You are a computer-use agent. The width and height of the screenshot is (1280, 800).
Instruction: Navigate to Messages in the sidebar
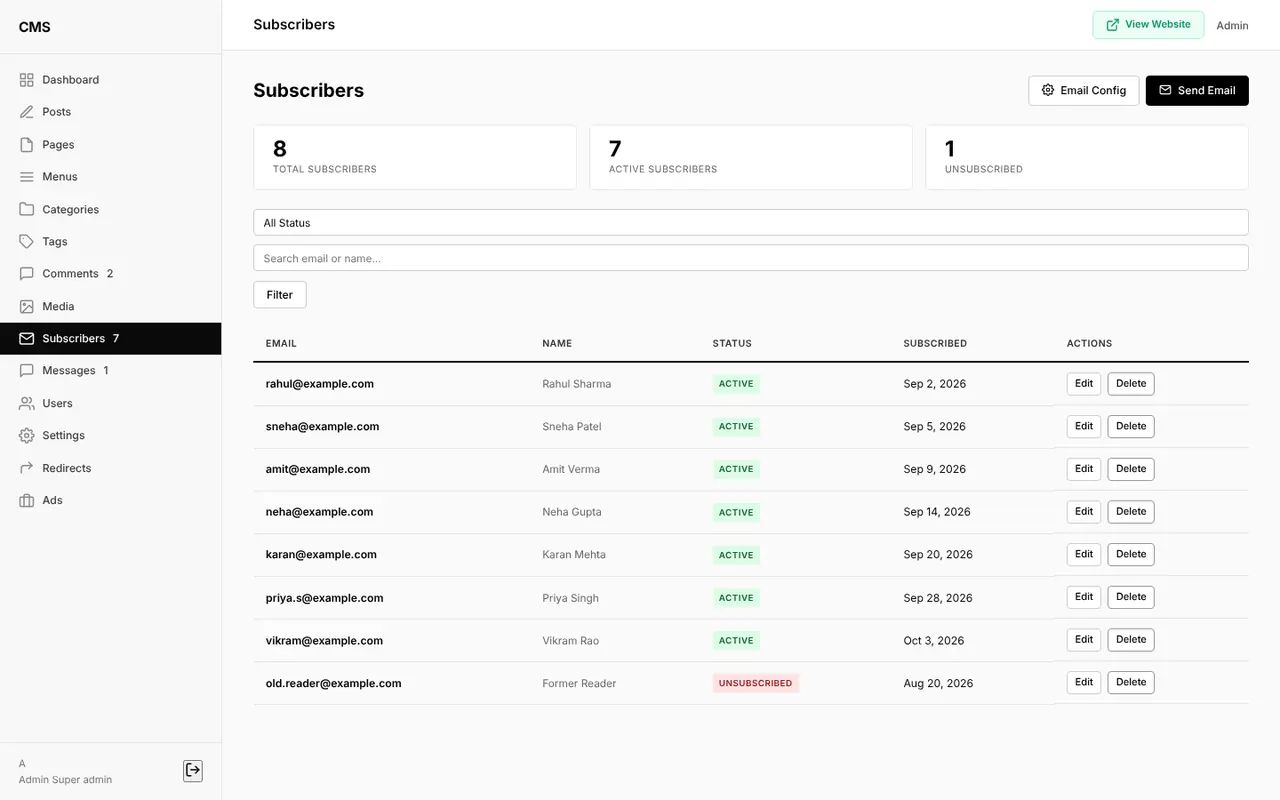(x=111, y=371)
